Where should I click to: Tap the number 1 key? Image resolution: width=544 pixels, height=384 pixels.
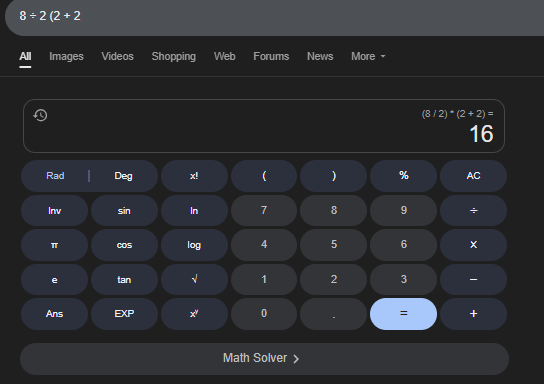coord(264,280)
